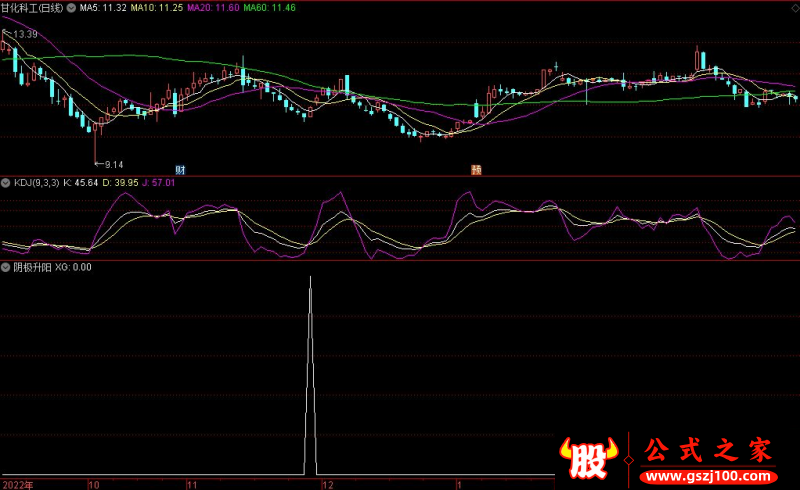The width and height of the screenshot is (800, 490).
Task: Click the 9.14 low price arrow marker
Action: coord(108,164)
